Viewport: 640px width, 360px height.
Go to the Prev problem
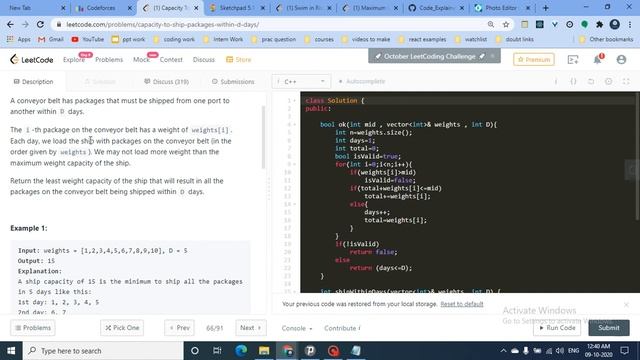179,328
